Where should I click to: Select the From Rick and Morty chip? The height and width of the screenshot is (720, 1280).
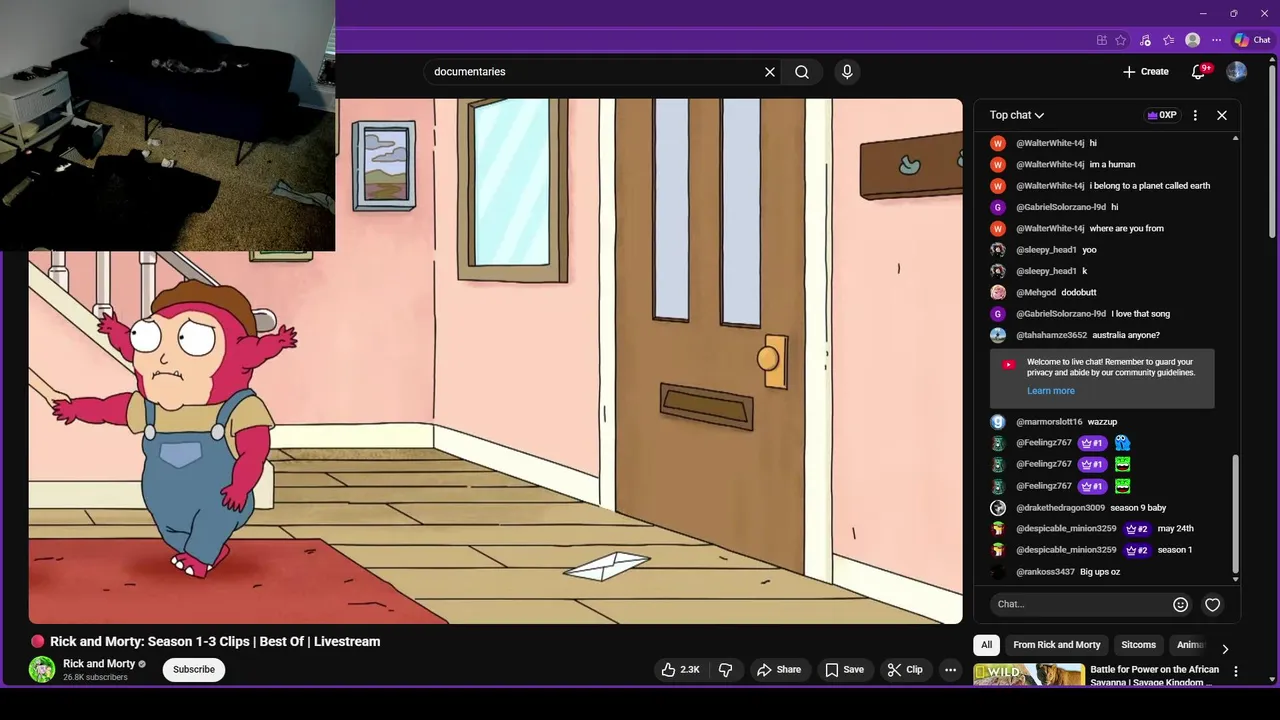point(1057,645)
